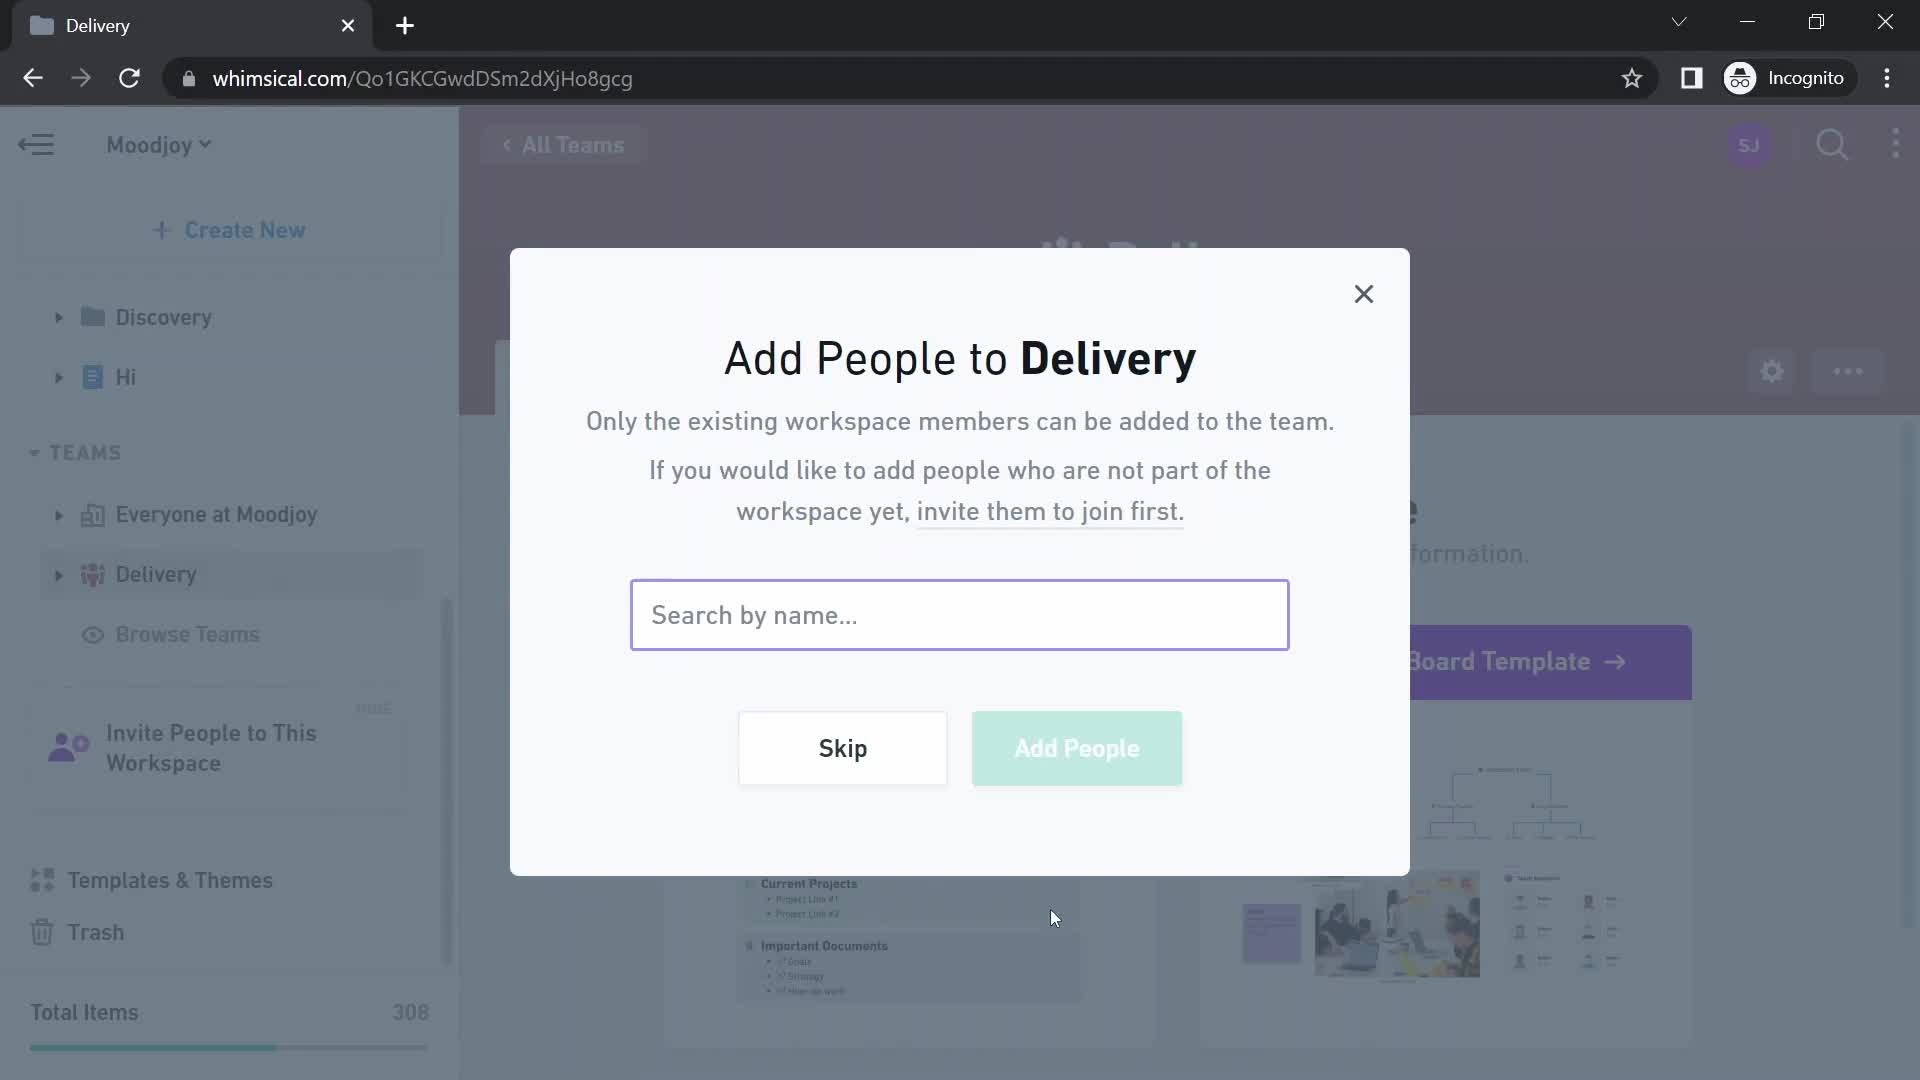The height and width of the screenshot is (1080, 1920).
Task: Click the All Teams back arrow icon
Action: point(508,145)
